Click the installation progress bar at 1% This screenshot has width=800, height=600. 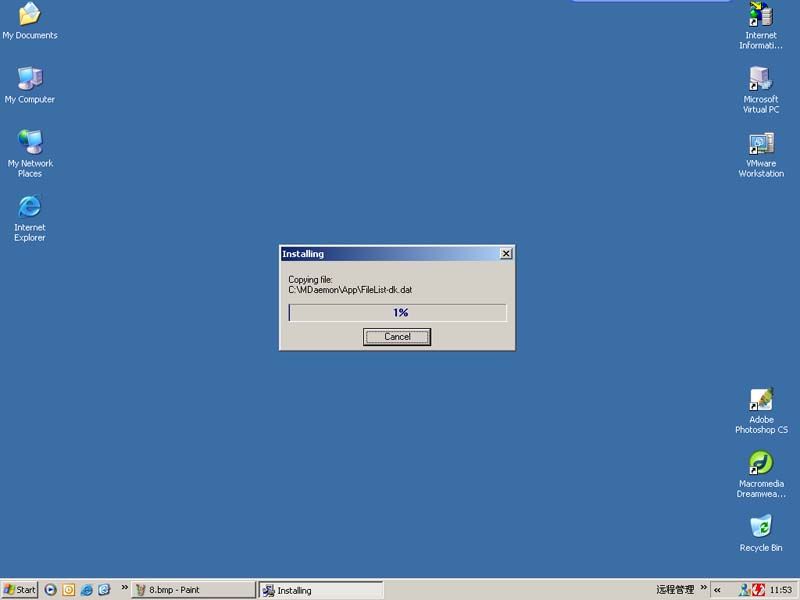397,313
